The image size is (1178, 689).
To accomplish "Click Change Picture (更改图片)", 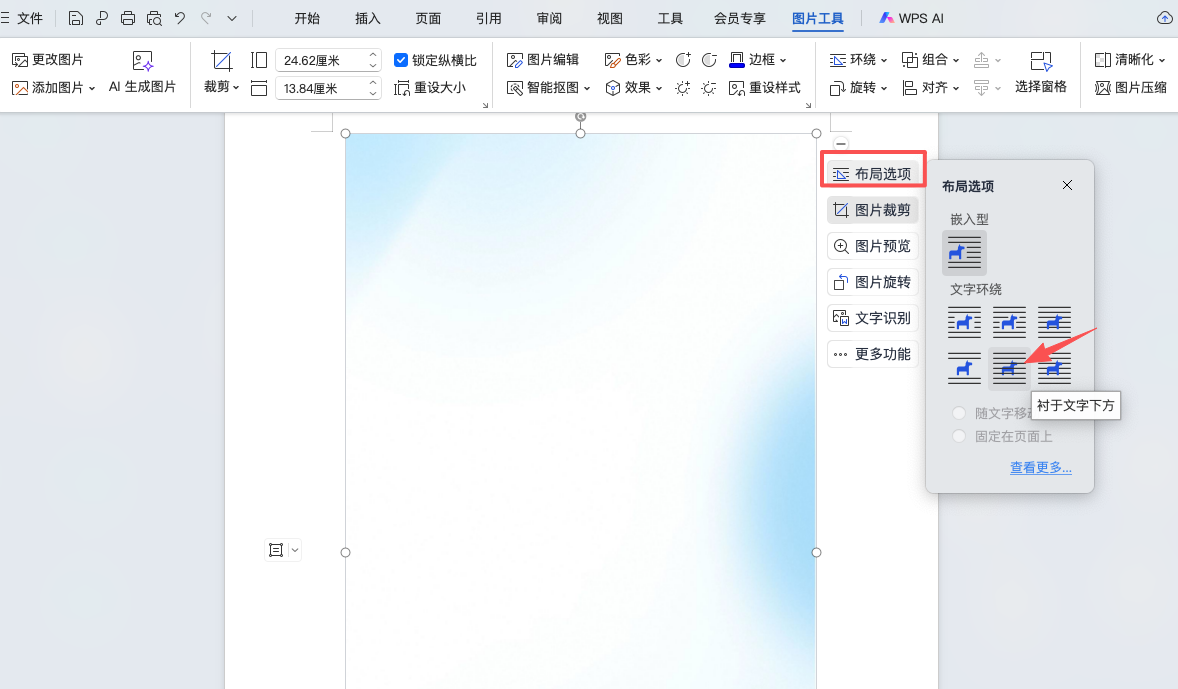I will (x=48, y=59).
